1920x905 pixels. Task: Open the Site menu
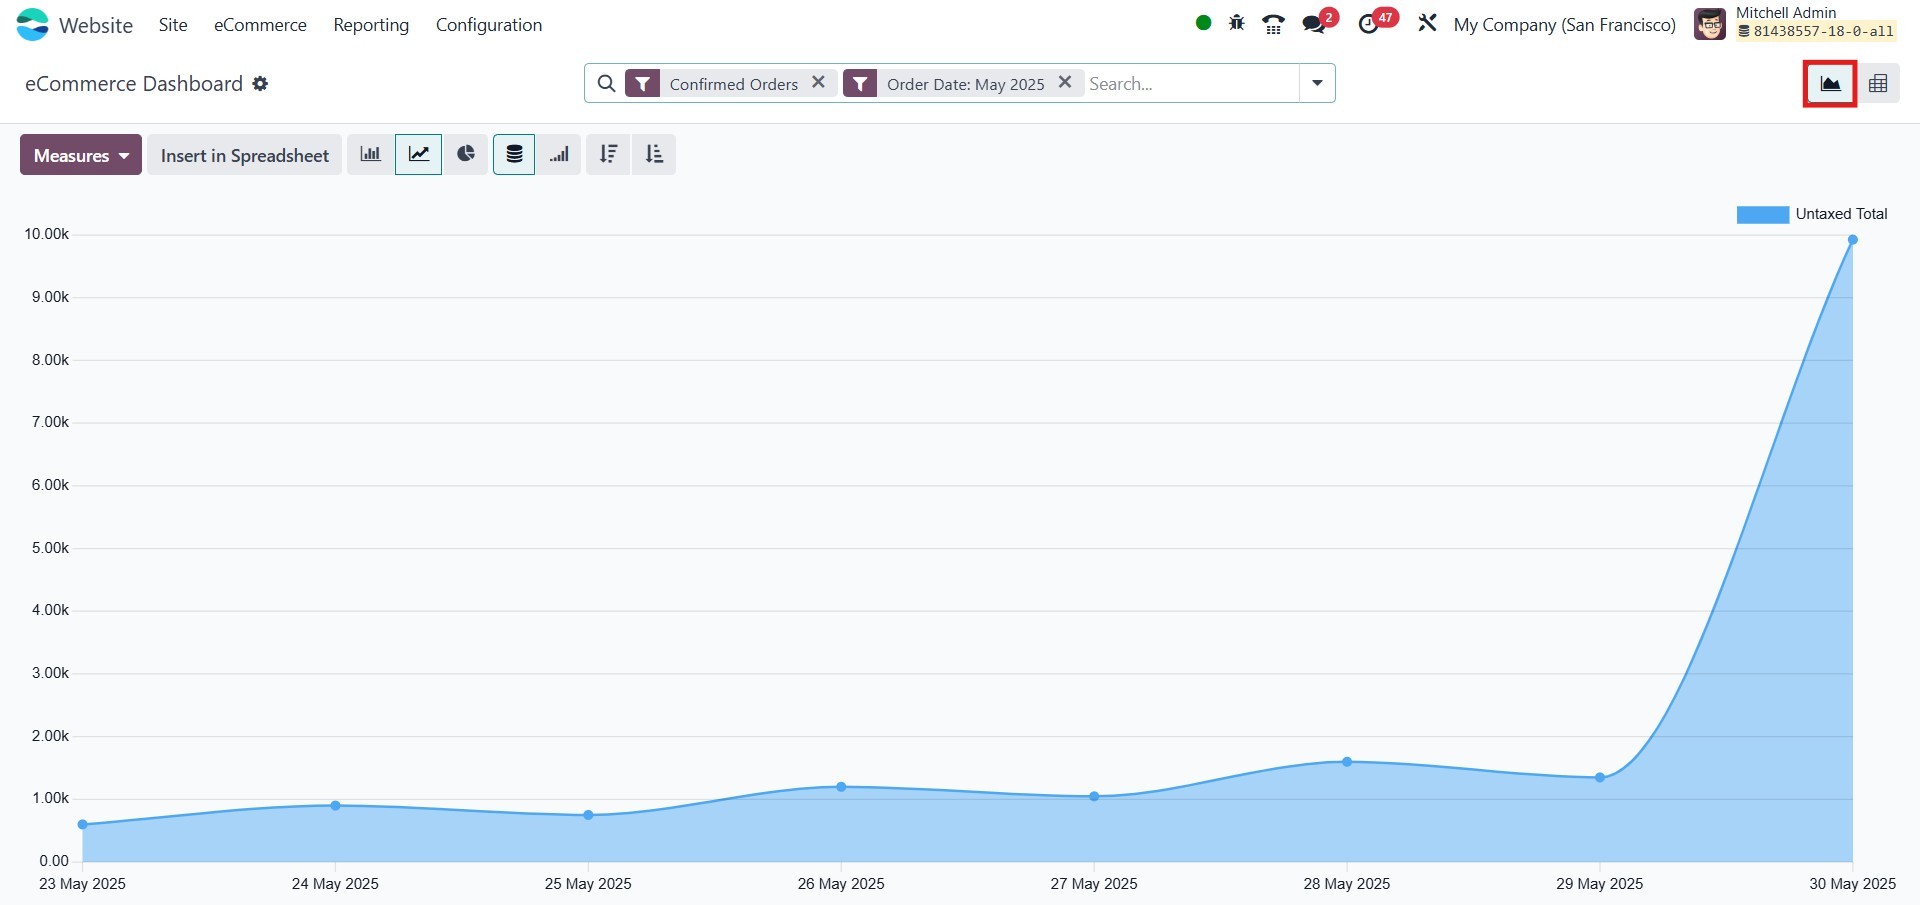(x=173, y=25)
